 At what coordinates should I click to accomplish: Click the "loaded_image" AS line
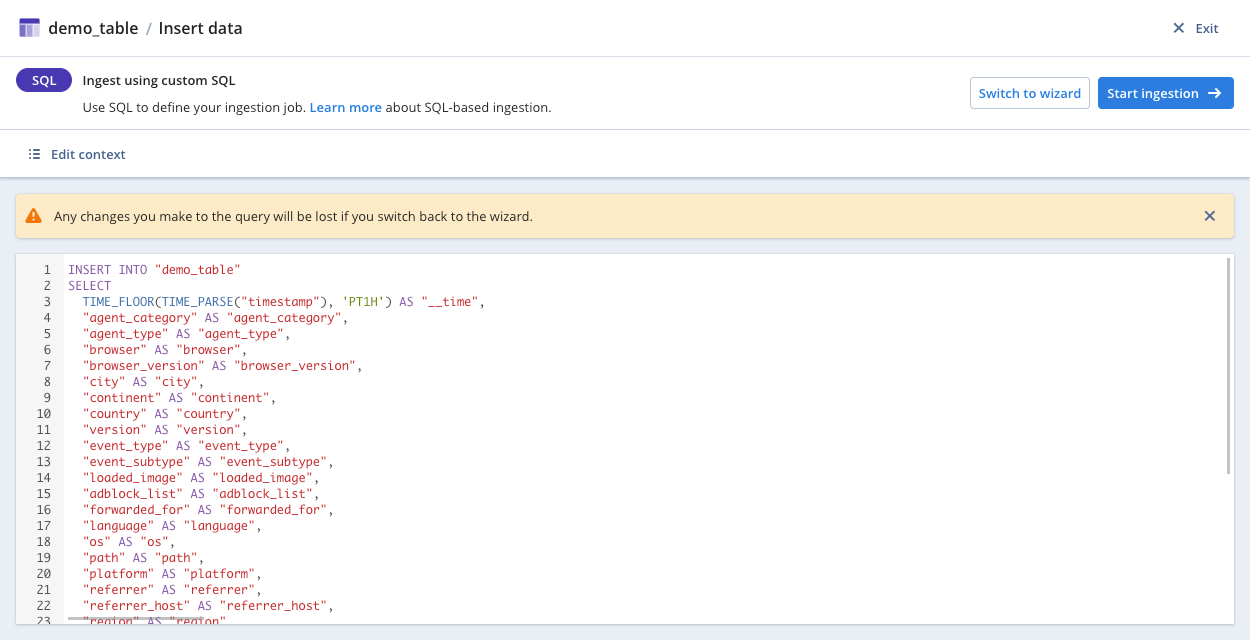click(x=200, y=478)
